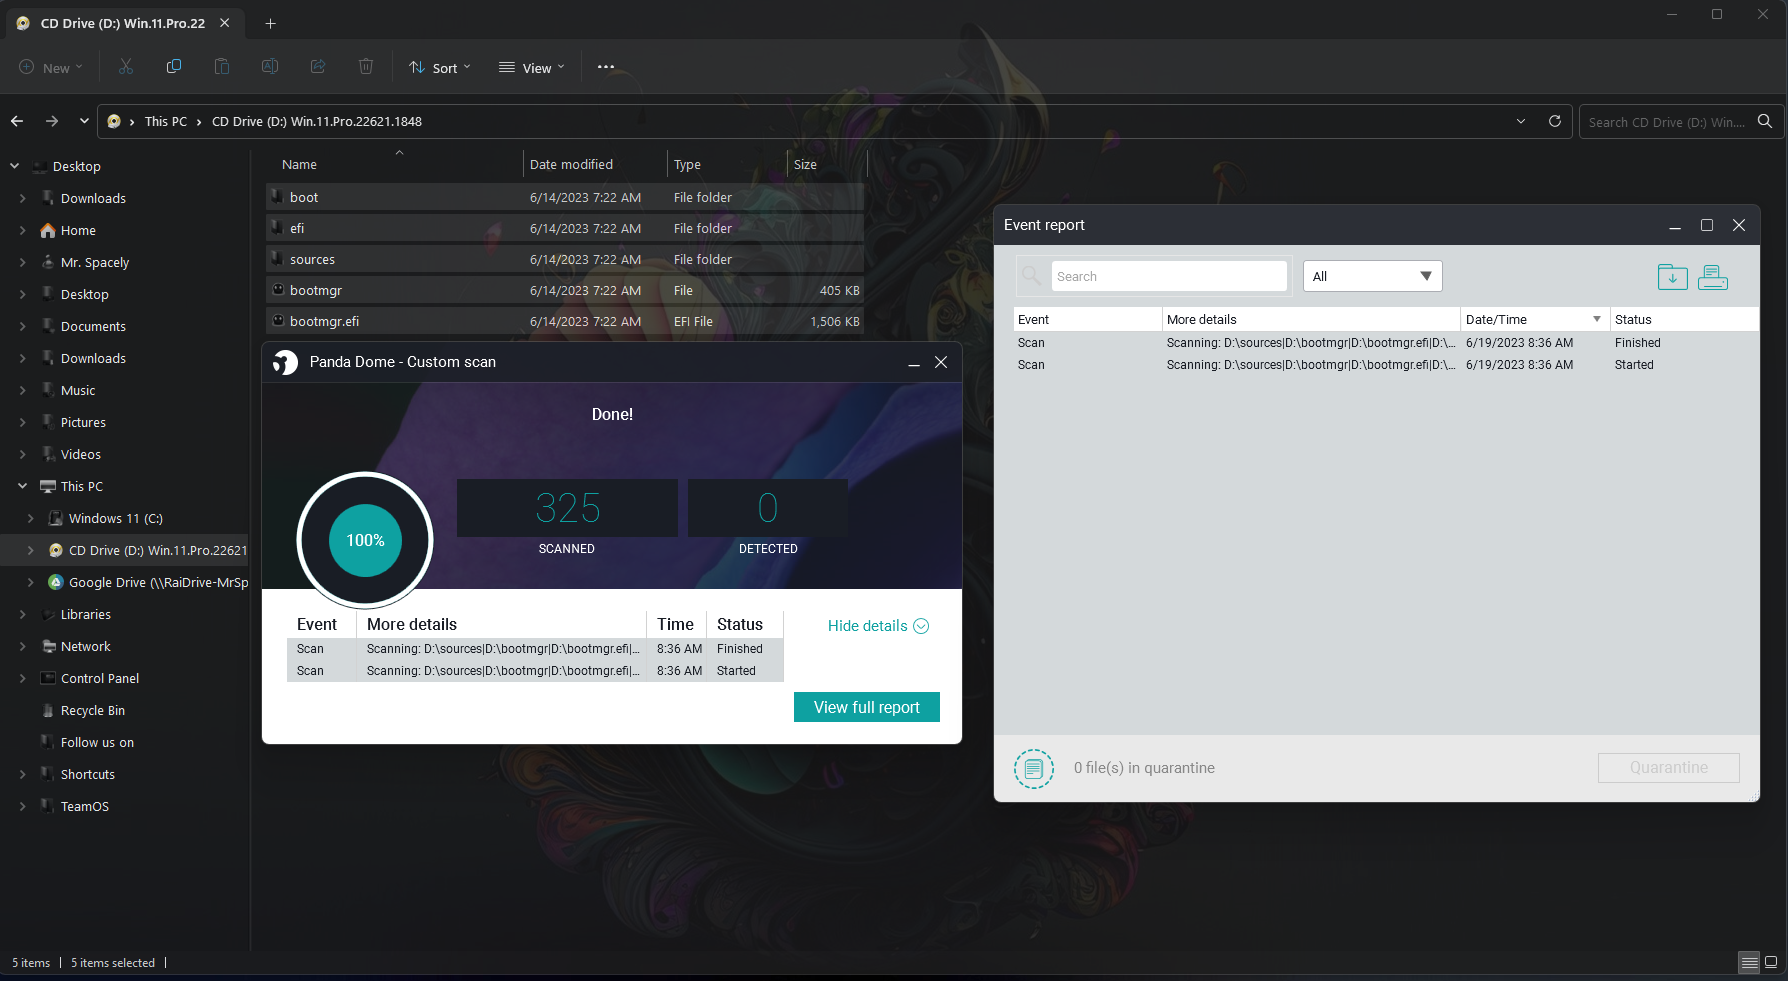Select the sources folder
1788x981 pixels.
(565, 259)
